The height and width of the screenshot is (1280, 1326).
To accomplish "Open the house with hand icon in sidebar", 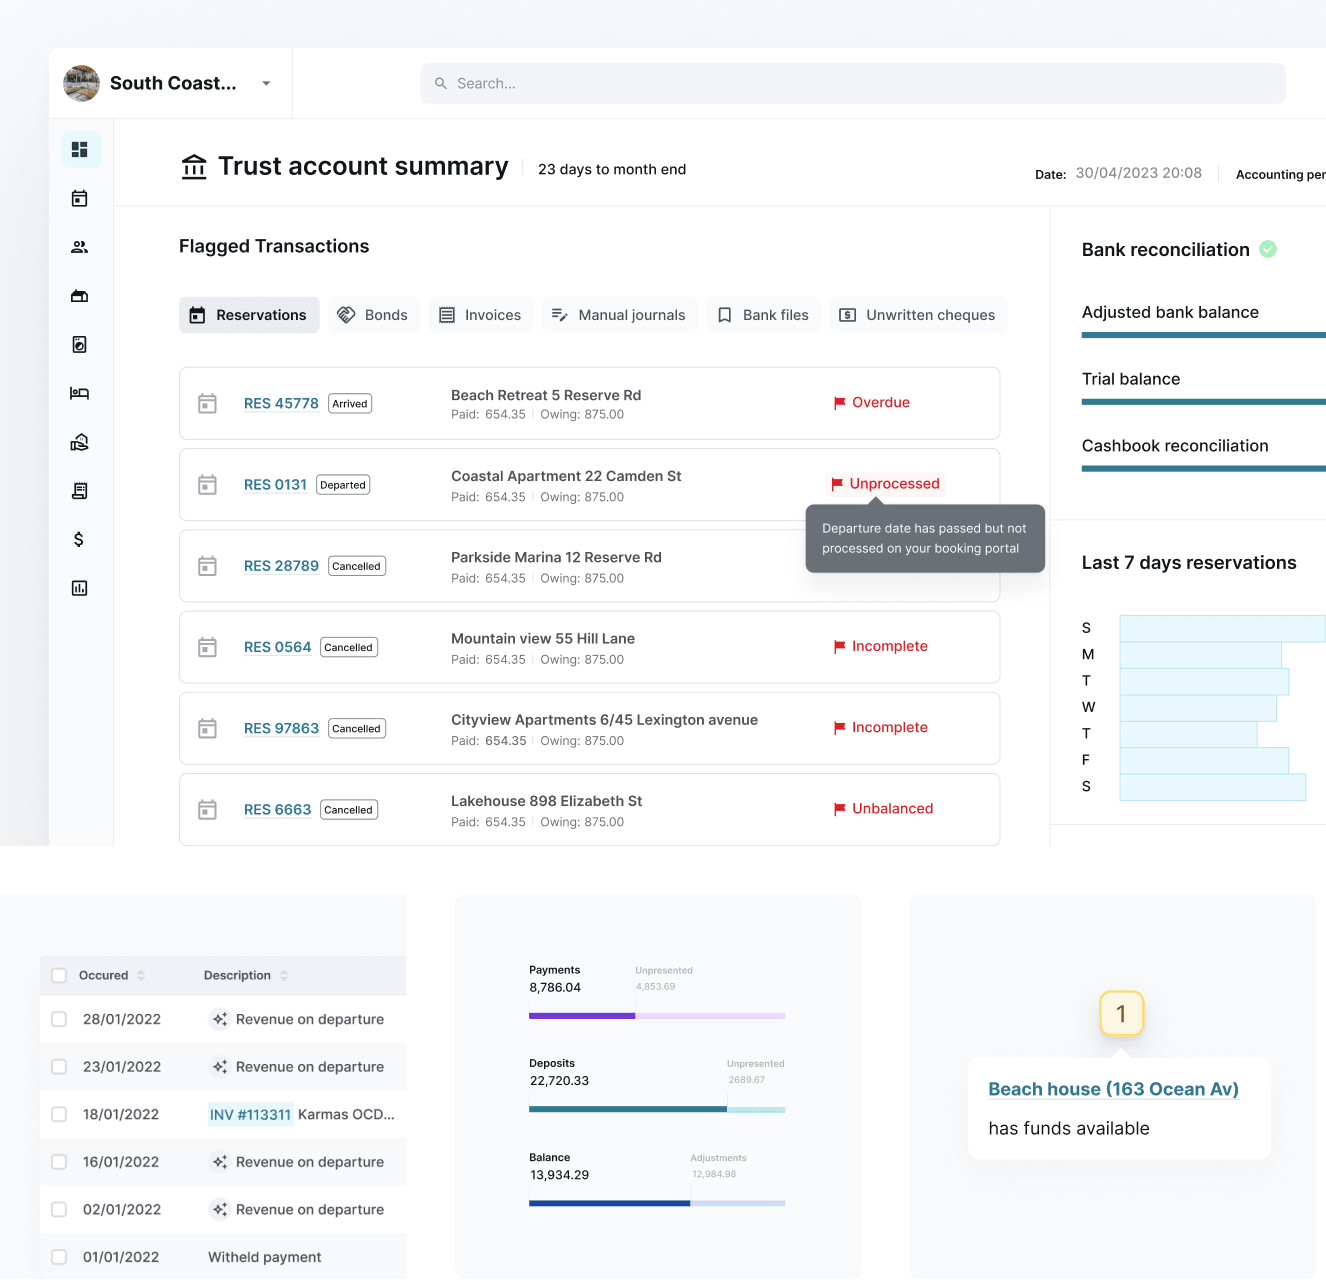I will [x=80, y=442].
